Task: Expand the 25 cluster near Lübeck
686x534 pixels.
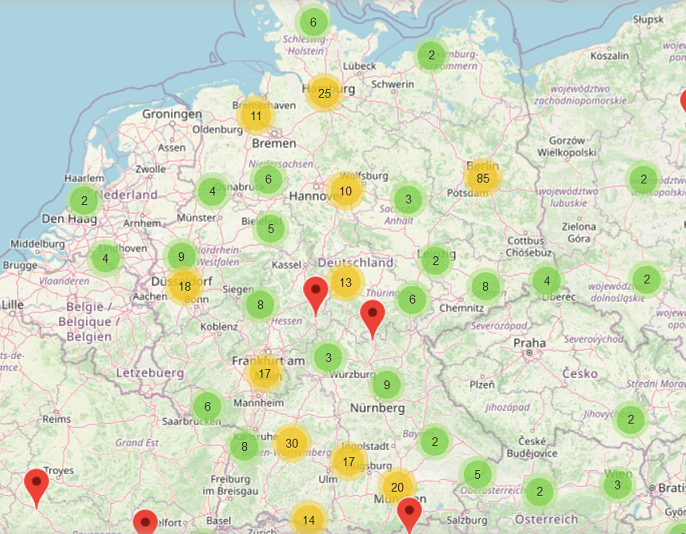Action: (324, 94)
